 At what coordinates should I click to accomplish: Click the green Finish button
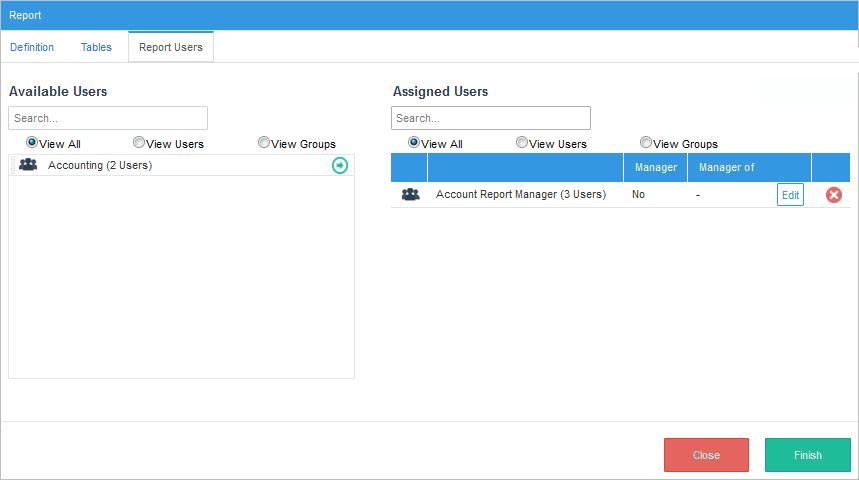(807, 455)
